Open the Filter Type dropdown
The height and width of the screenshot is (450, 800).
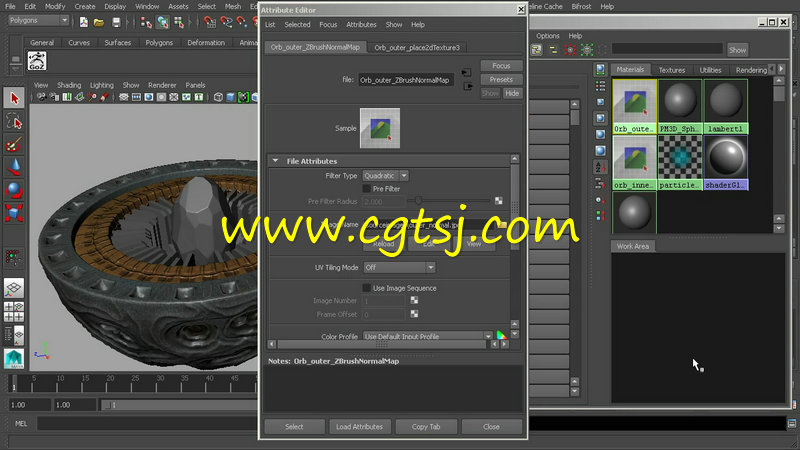click(x=386, y=176)
